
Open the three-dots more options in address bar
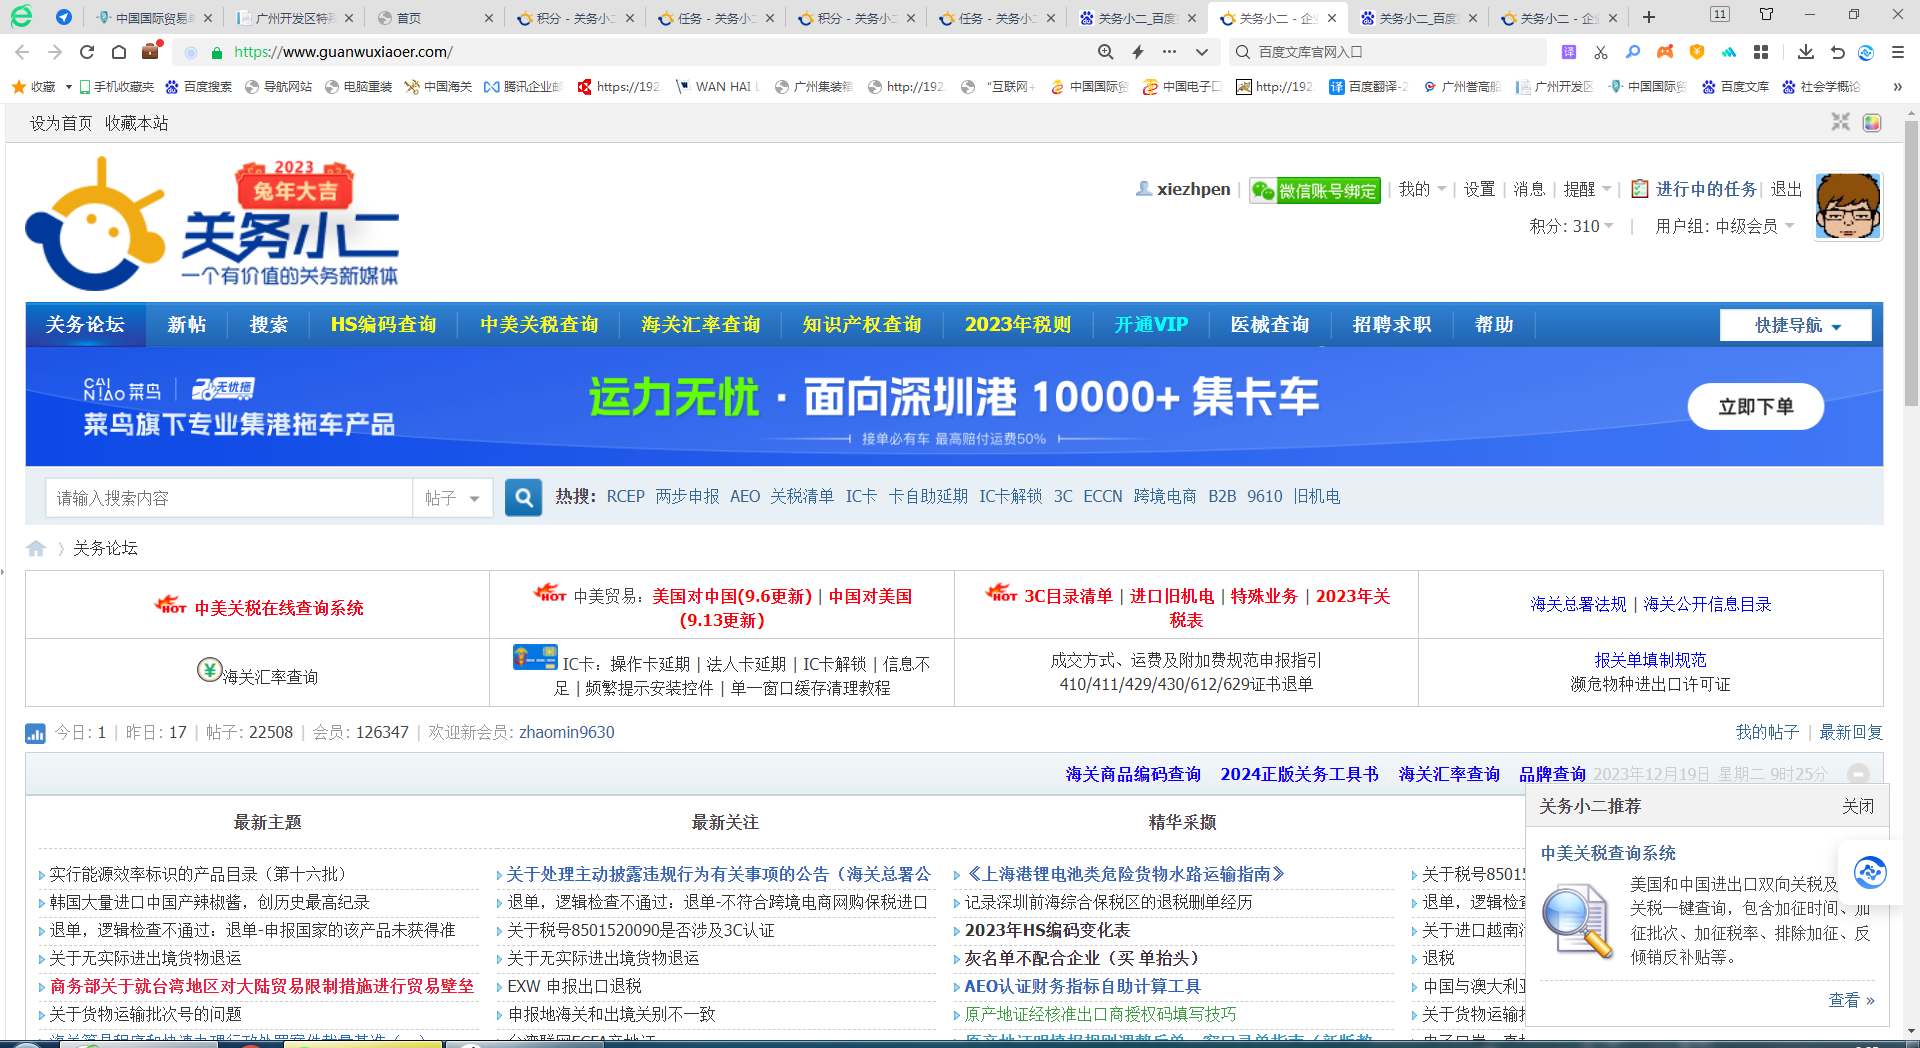[1169, 52]
